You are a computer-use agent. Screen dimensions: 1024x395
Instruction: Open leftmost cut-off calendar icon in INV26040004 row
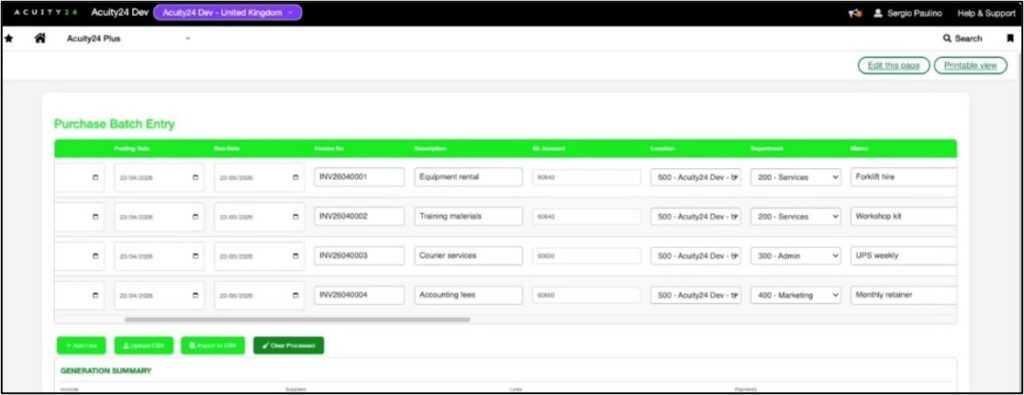[x=95, y=295]
